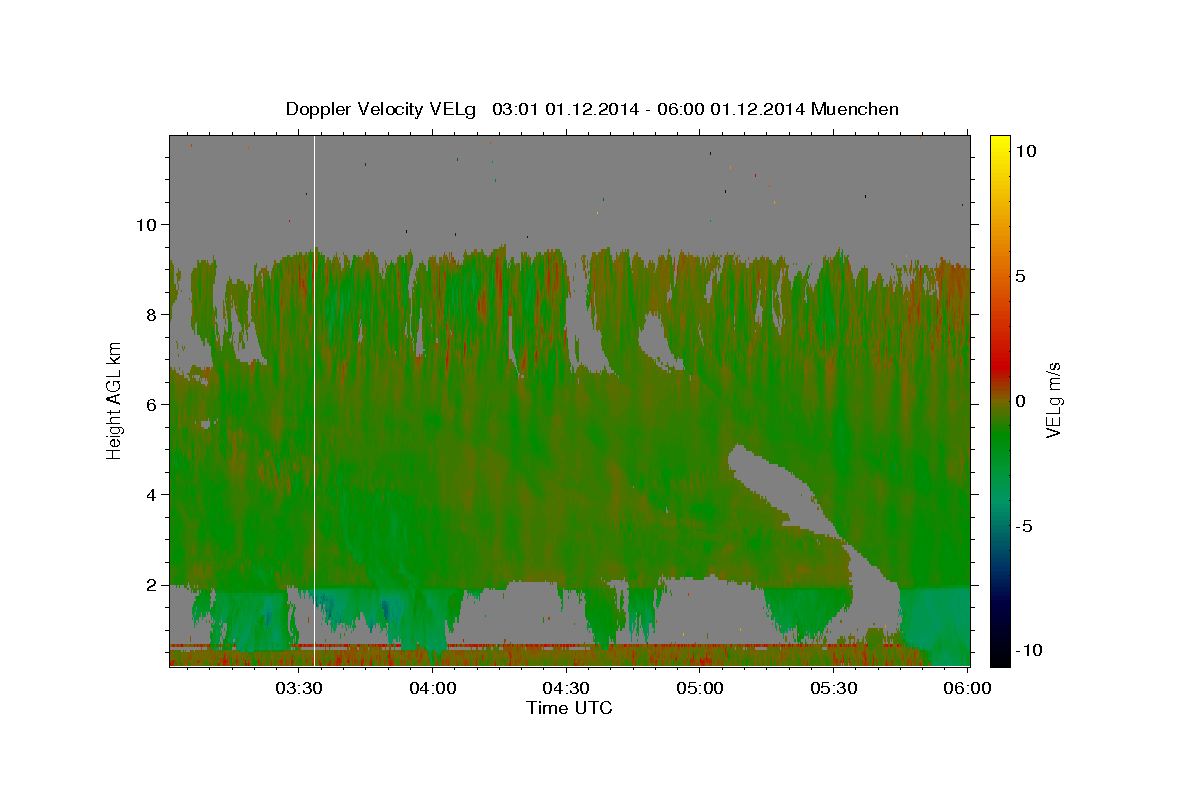1200x800 pixels.
Task: Click the 04:00 time tick label
Action: 434,688
